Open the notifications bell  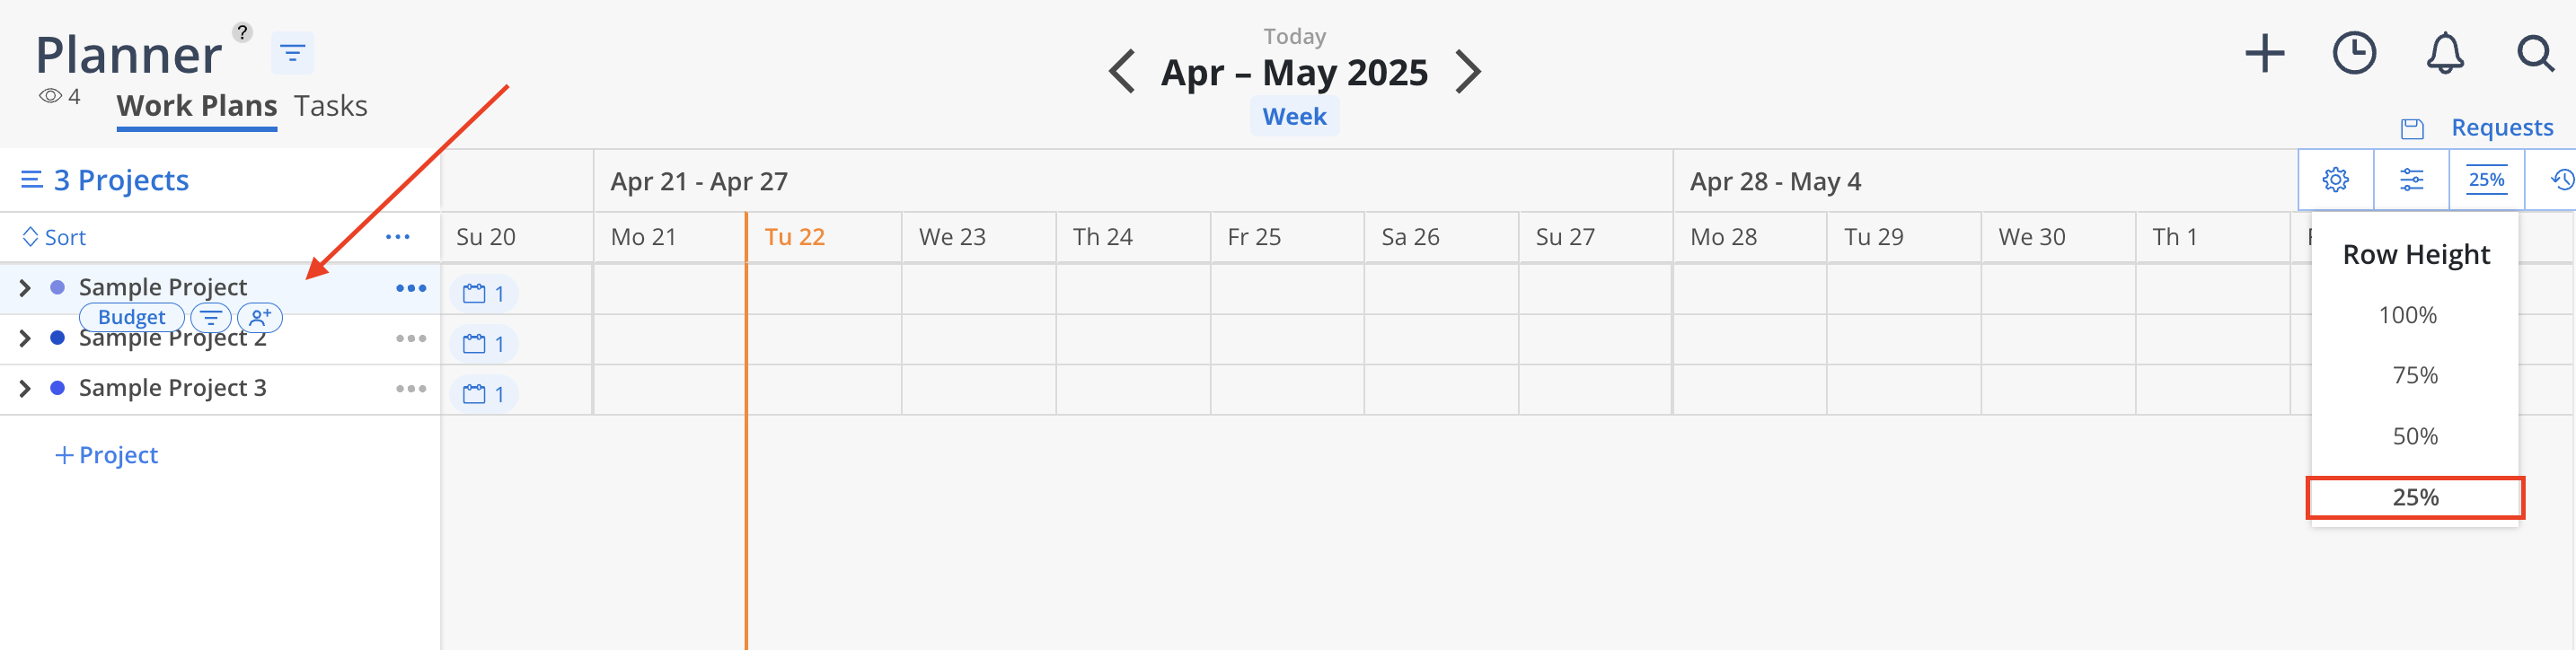[2444, 53]
